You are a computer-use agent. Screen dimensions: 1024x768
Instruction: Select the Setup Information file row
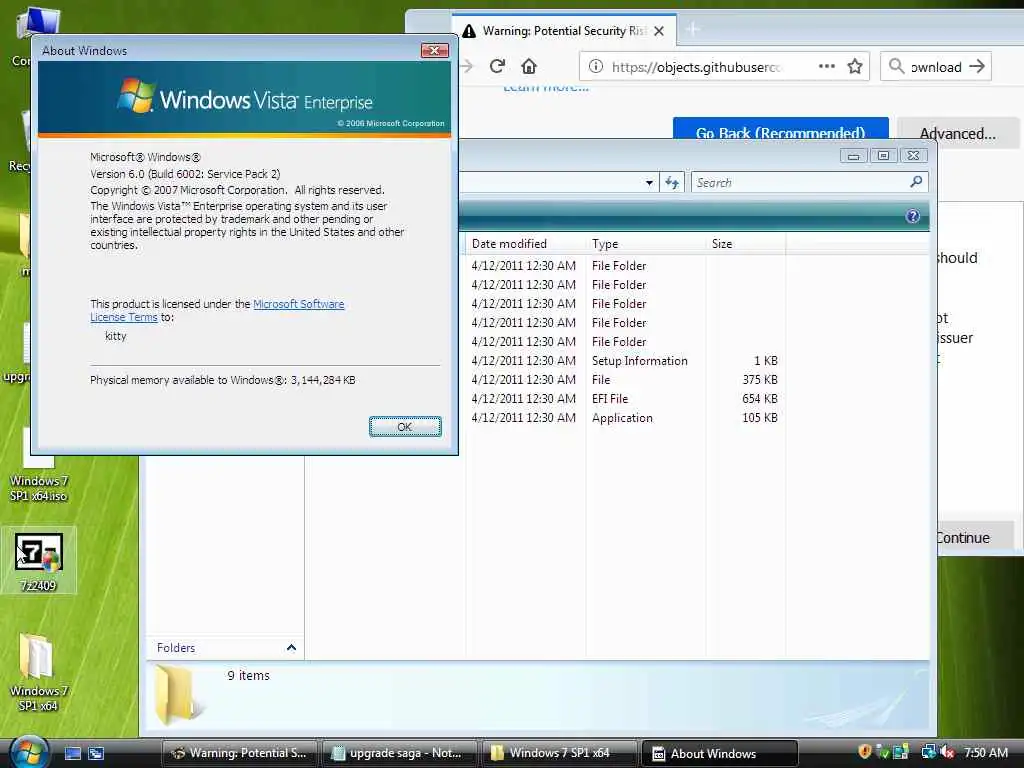pyautogui.click(x=624, y=360)
